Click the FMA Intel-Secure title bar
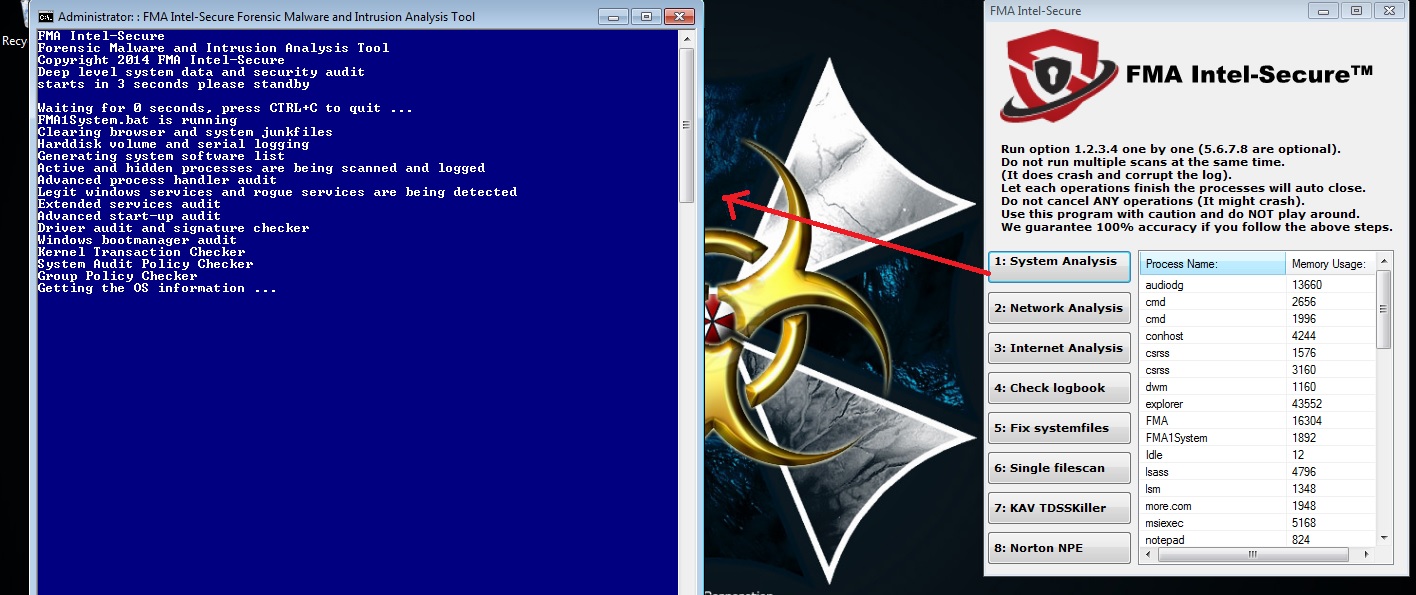This screenshot has height=595, width=1416. pyautogui.click(x=1146, y=11)
